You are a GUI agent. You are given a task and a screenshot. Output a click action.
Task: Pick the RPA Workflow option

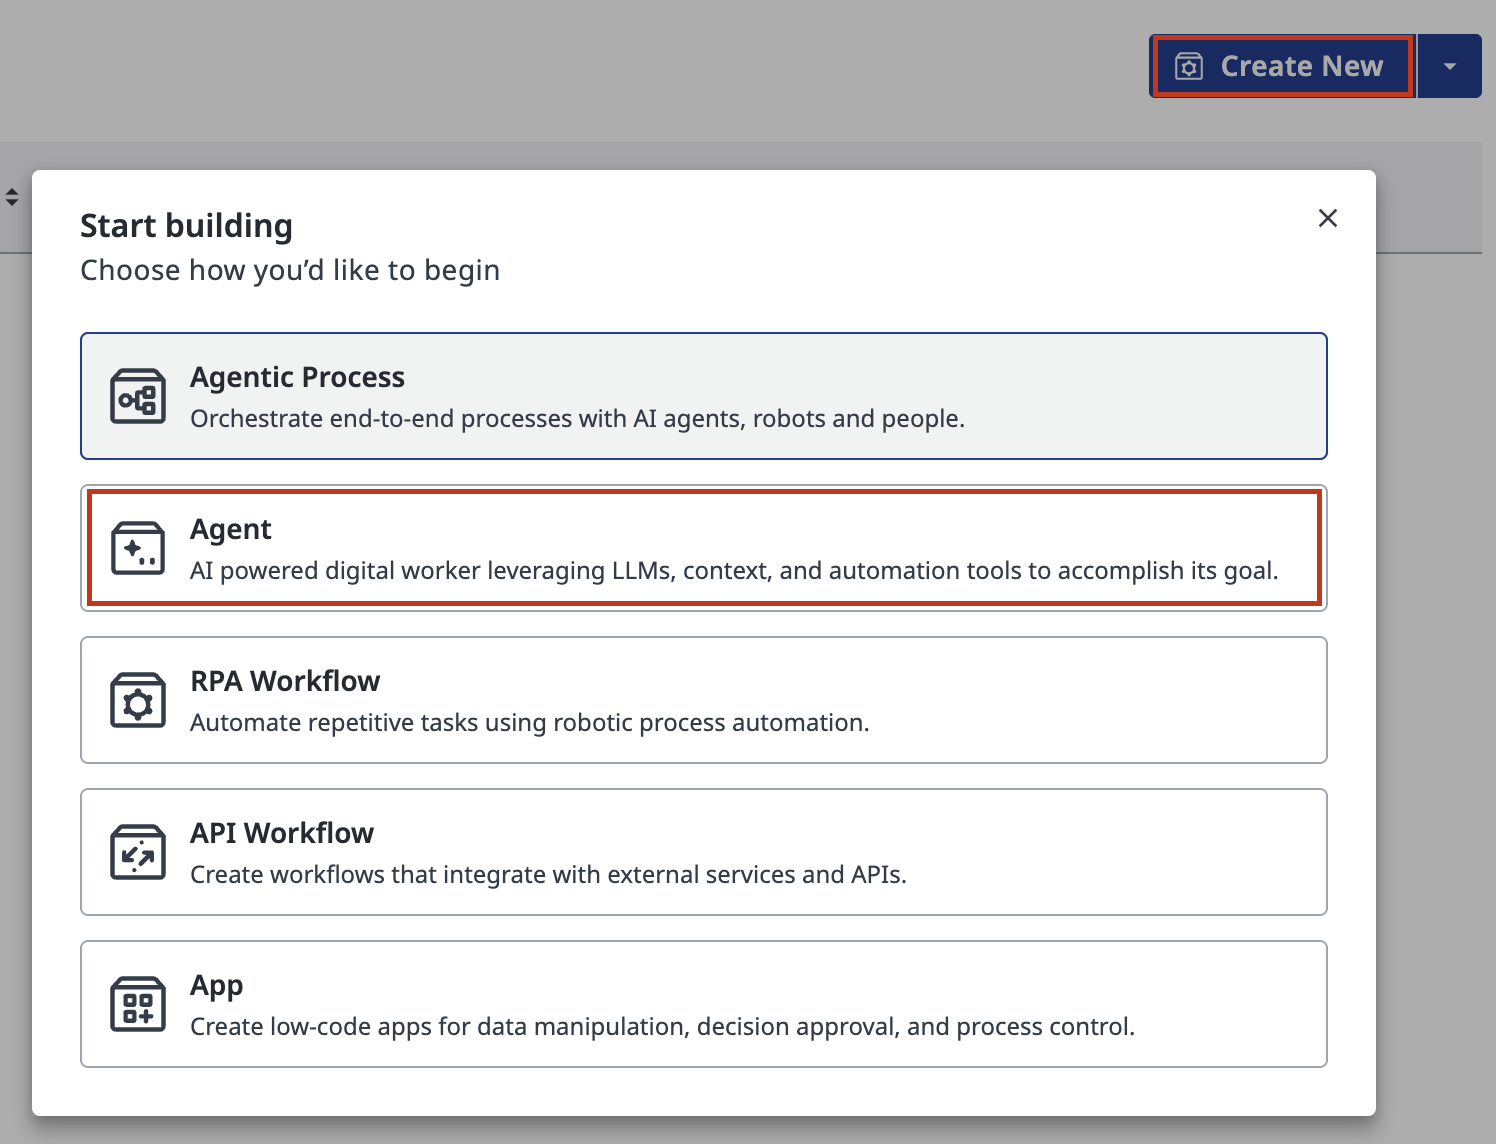click(x=704, y=700)
